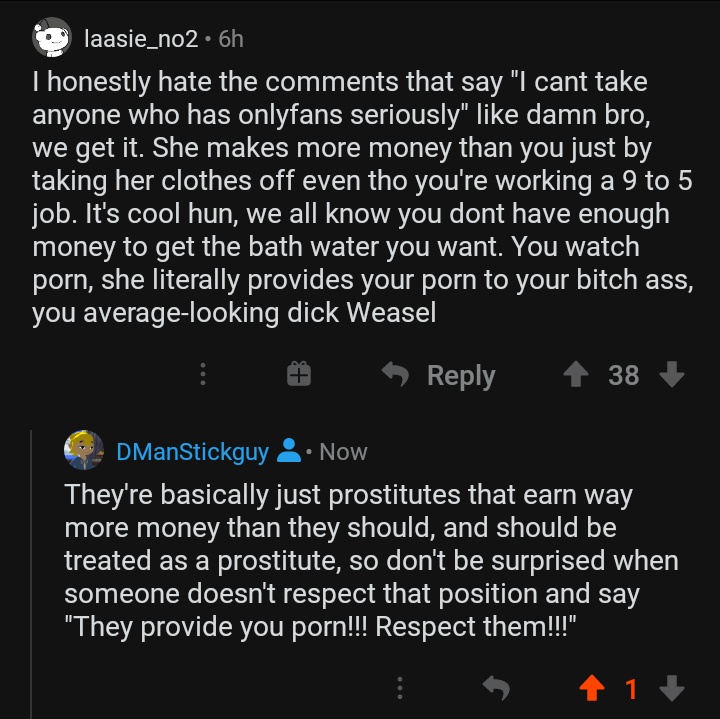The height and width of the screenshot is (719, 720).
Task: Tap DManStickguy's reply text body
Action: [370, 561]
